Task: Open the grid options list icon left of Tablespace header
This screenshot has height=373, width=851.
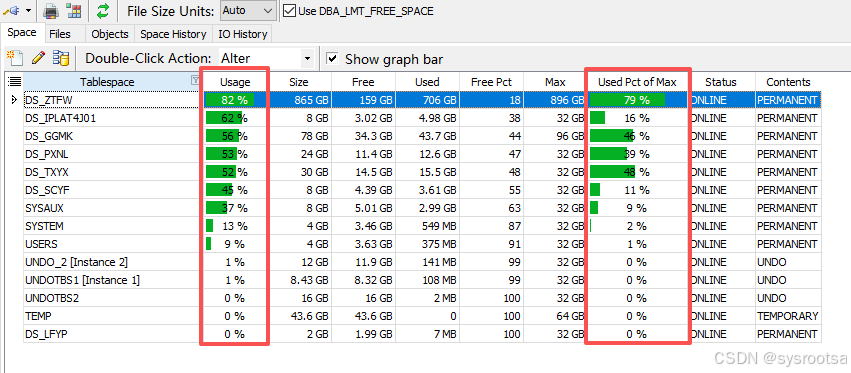Action: pyautogui.click(x=14, y=82)
